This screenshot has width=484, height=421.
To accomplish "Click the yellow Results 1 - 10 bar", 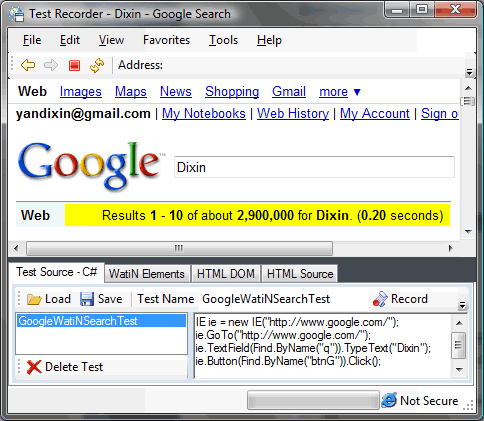I will [257, 215].
